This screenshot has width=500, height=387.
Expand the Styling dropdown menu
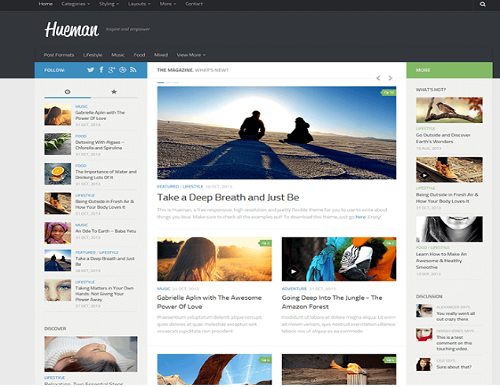click(109, 4)
